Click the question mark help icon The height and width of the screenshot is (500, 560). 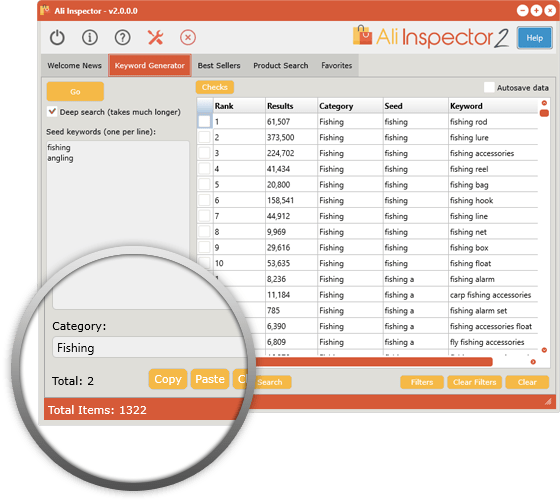click(122, 38)
